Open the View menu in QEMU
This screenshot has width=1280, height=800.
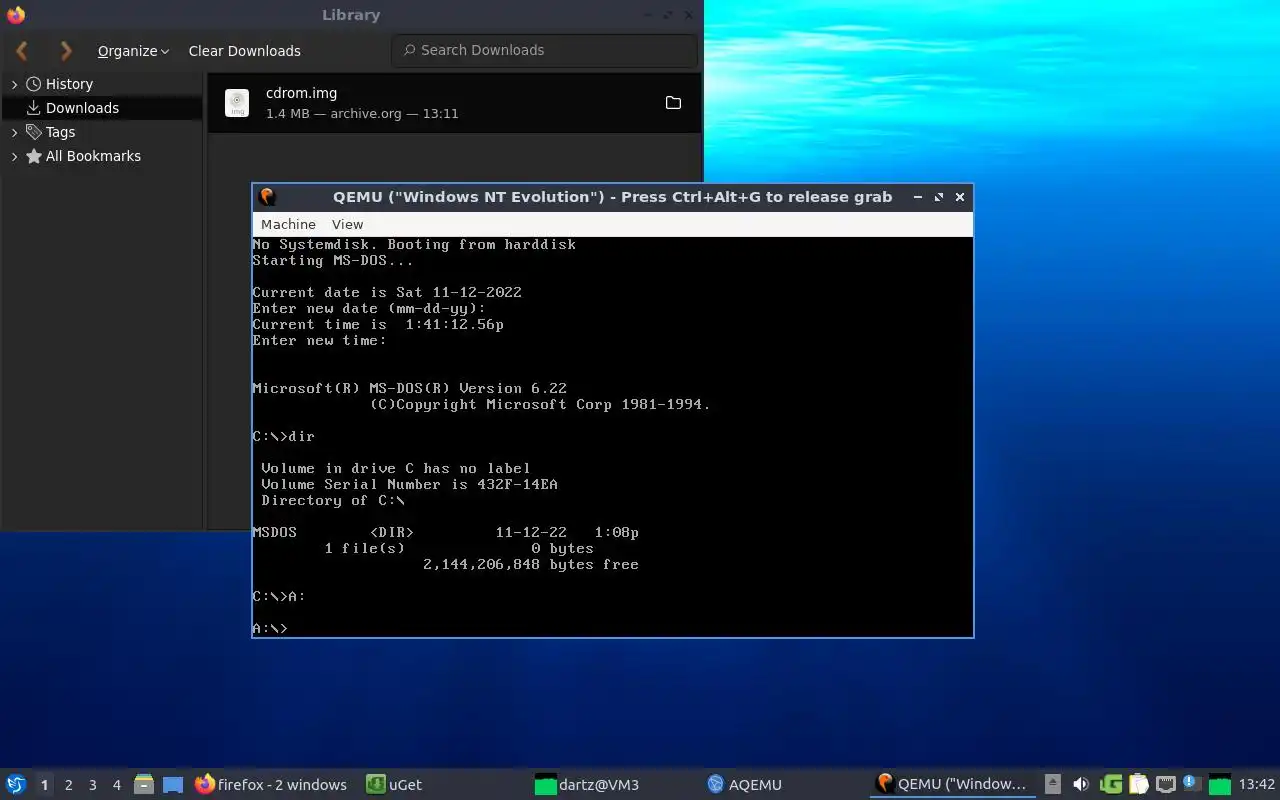tap(348, 224)
